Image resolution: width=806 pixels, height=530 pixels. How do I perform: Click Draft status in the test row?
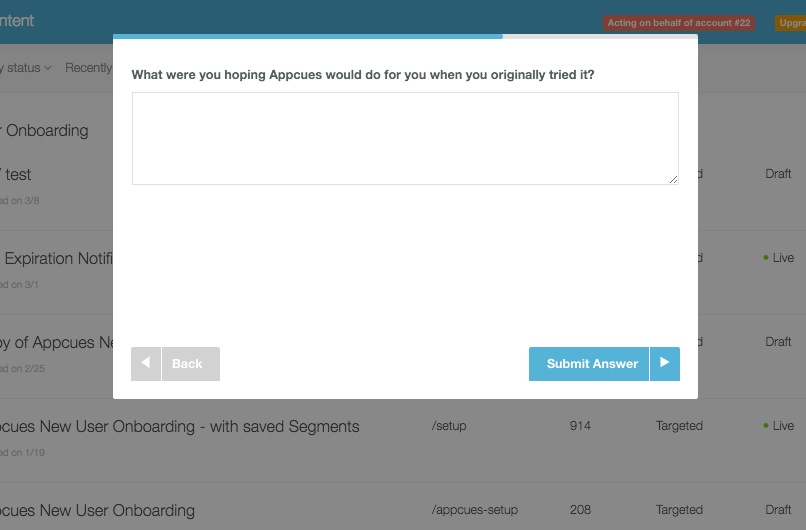point(778,174)
